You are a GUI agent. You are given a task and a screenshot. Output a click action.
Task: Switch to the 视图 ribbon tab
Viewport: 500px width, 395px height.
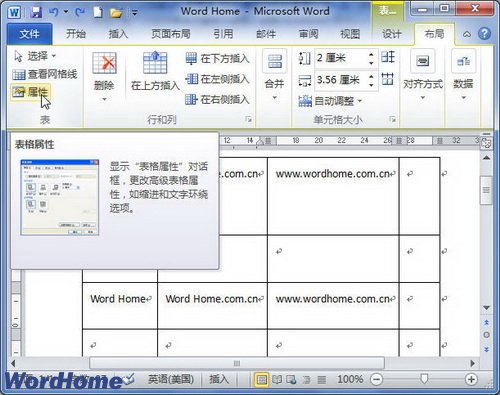(x=350, y=34)
